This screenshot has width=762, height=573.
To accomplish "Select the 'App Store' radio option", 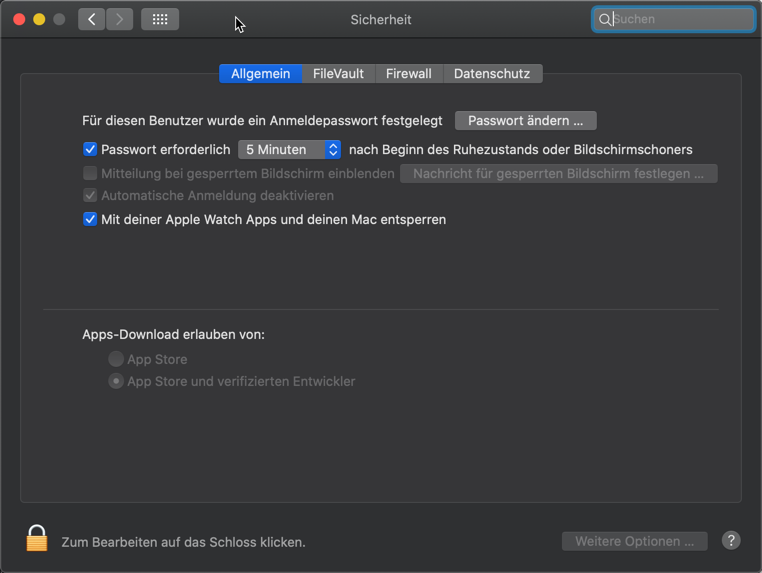I will 116,359.
